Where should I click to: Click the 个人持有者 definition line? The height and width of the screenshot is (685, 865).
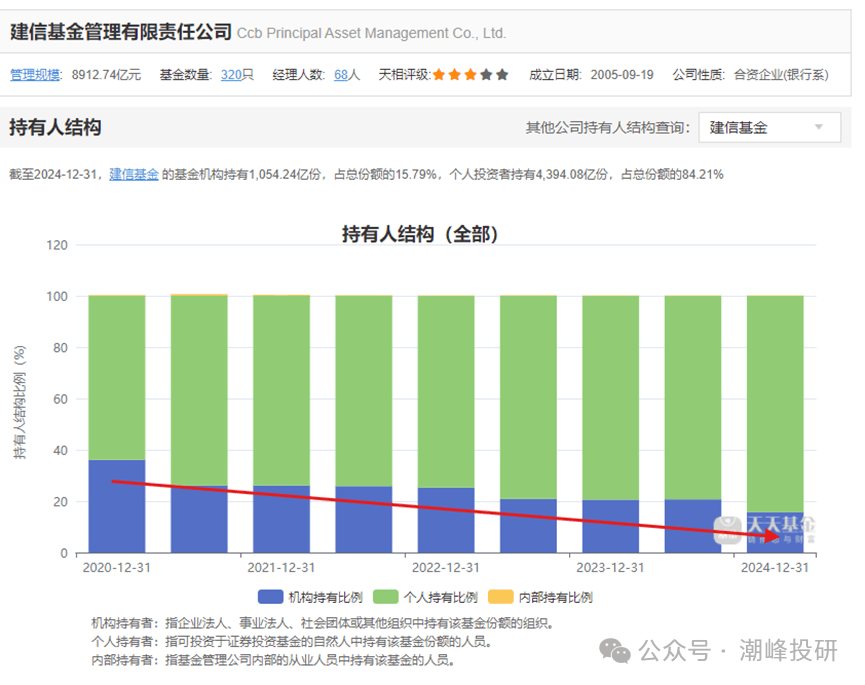[291, 641]
